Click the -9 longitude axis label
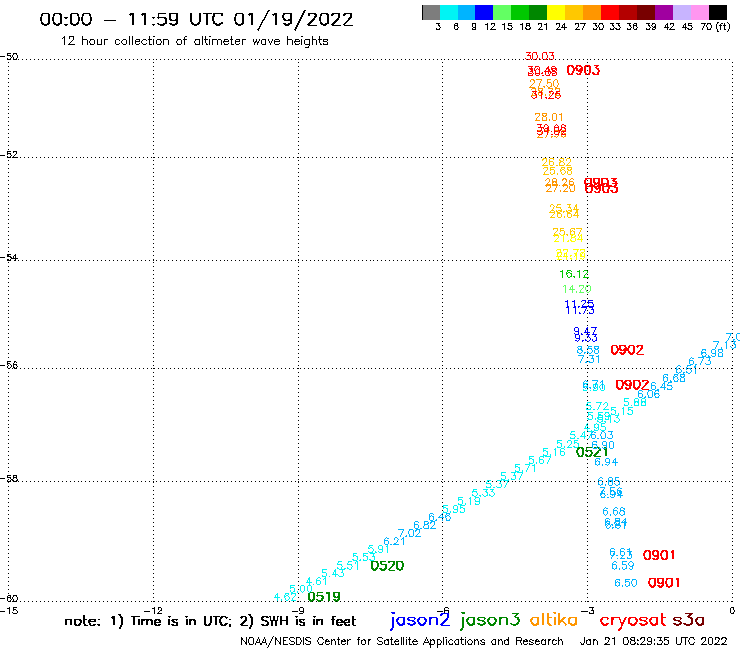This screenshot has width=740, height=650. pyautogui.click(x=298, y=611)
